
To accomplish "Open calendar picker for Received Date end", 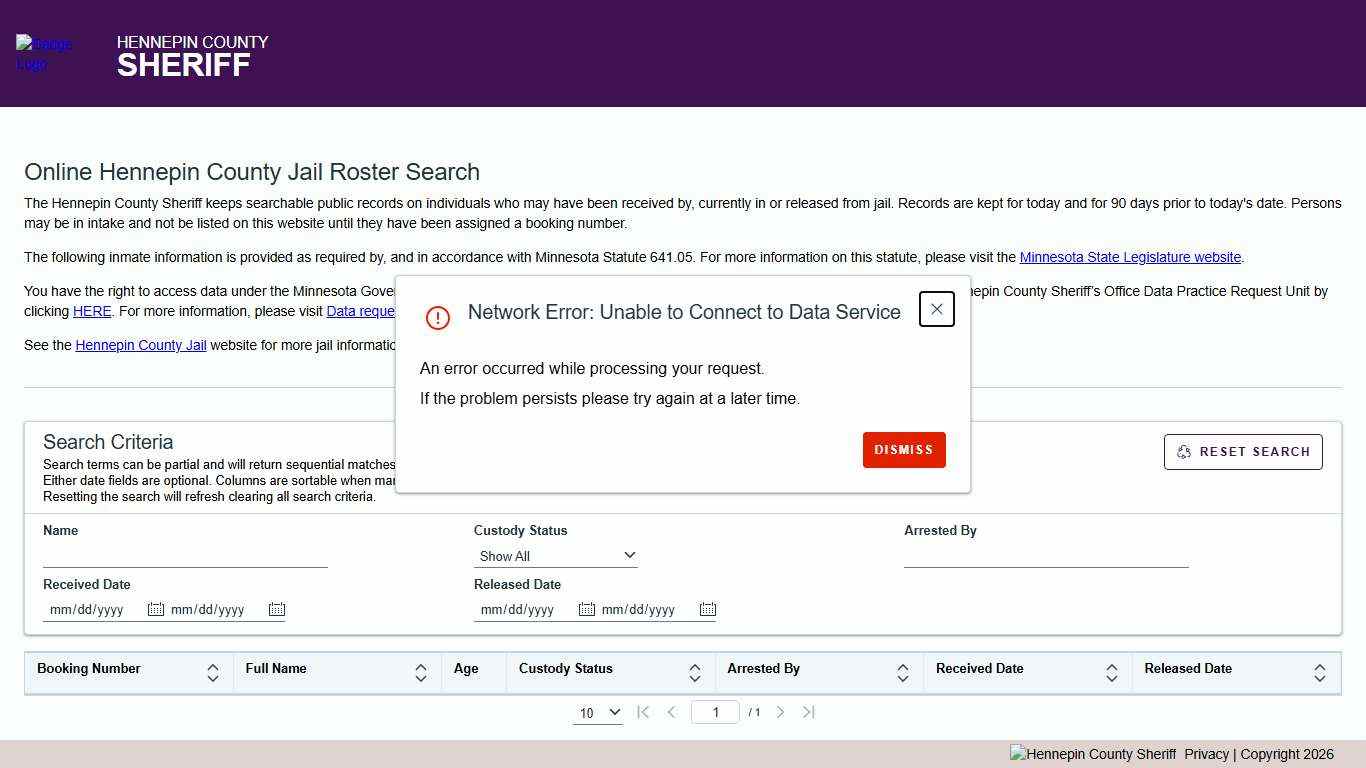I will click(x=277, y=609).
